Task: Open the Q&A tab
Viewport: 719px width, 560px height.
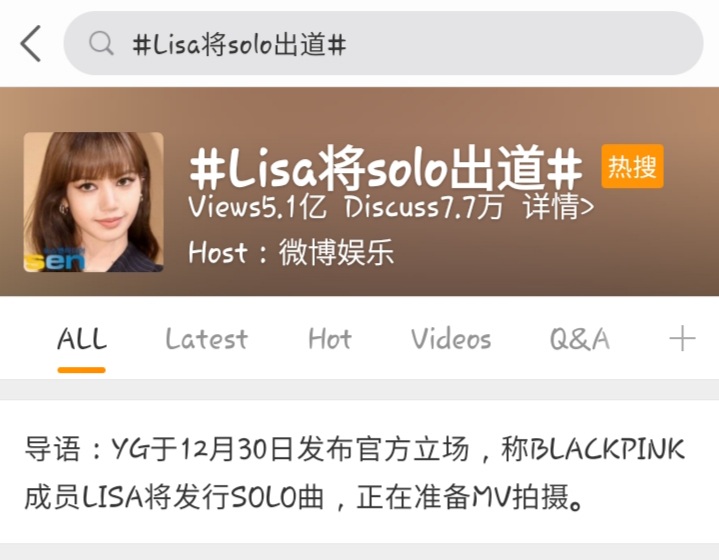Action: coord(580,339)
